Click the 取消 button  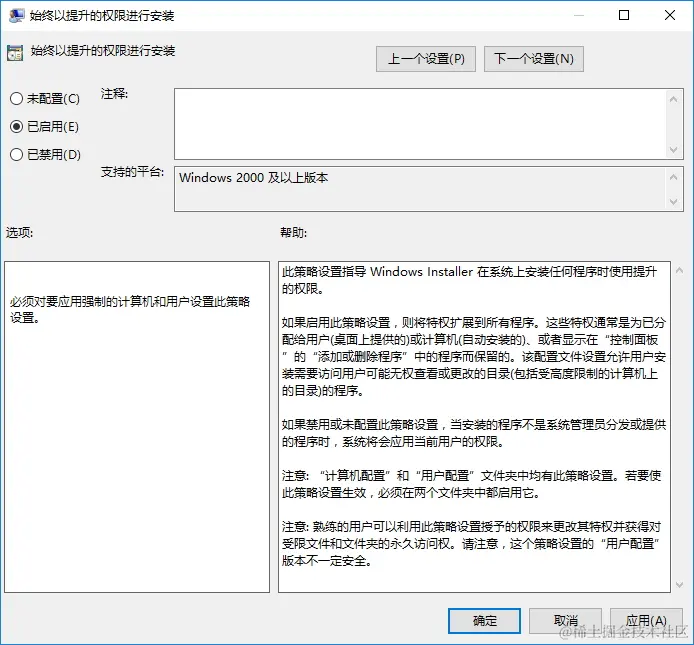pos(565,621)
